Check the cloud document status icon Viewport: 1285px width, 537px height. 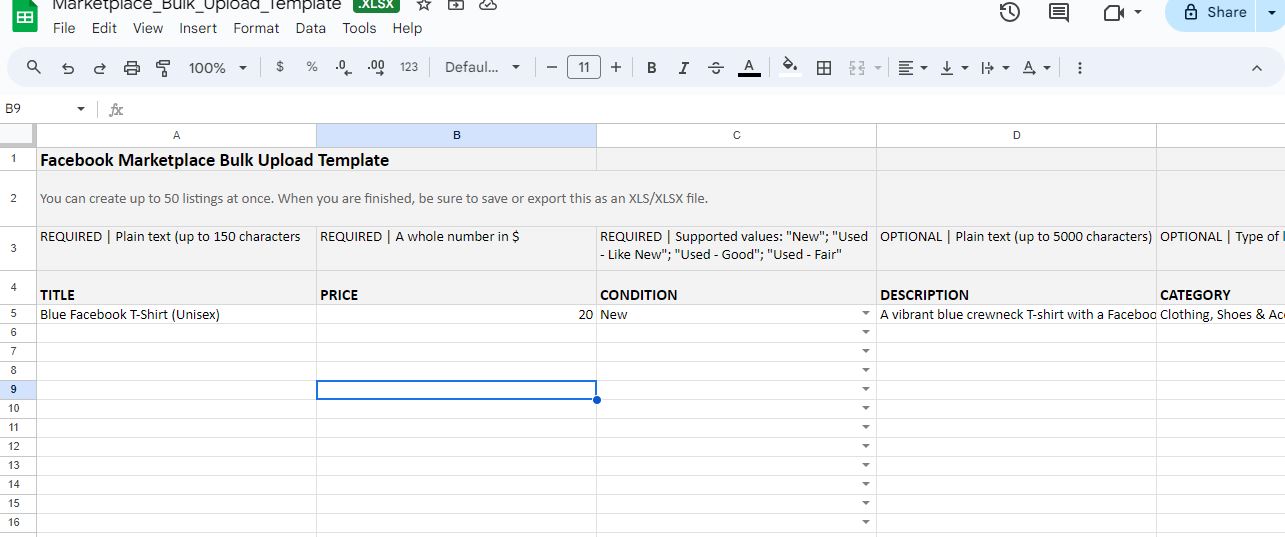[487, 5]
